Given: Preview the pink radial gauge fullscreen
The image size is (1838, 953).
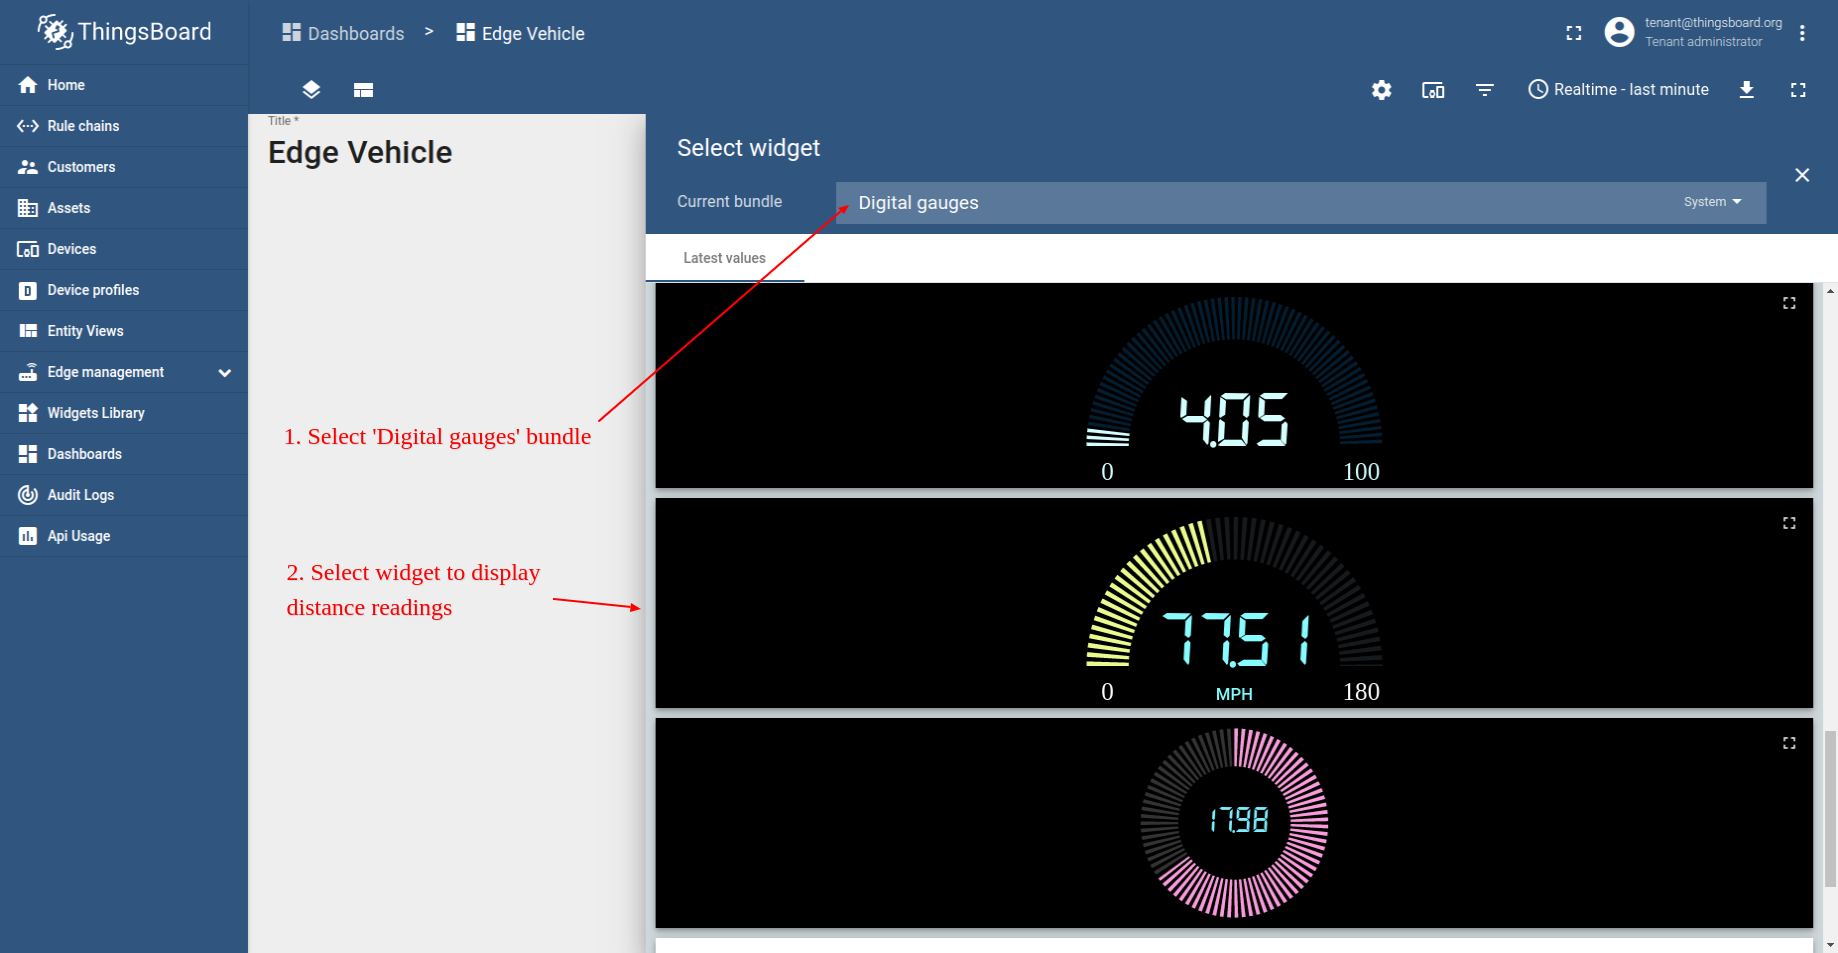Looking at the screenshot, I should tap(1789, 743).
